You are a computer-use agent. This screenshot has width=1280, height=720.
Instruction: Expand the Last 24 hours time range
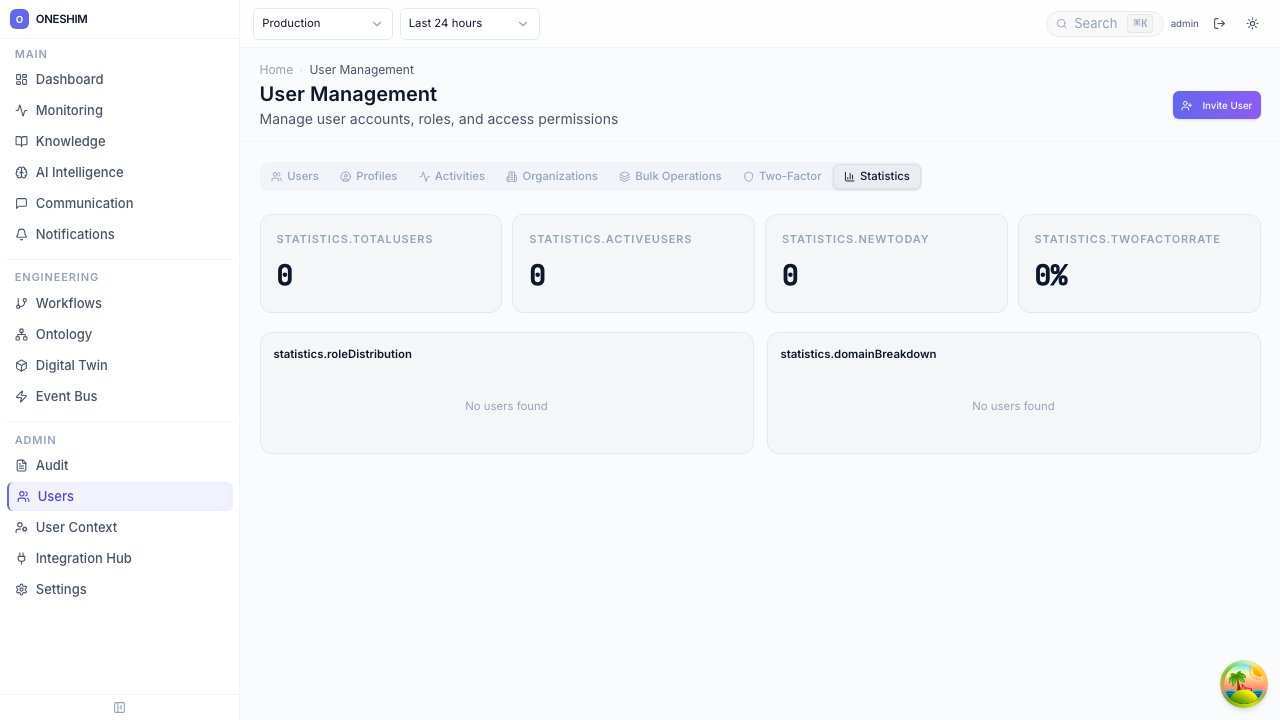point(469,23)
